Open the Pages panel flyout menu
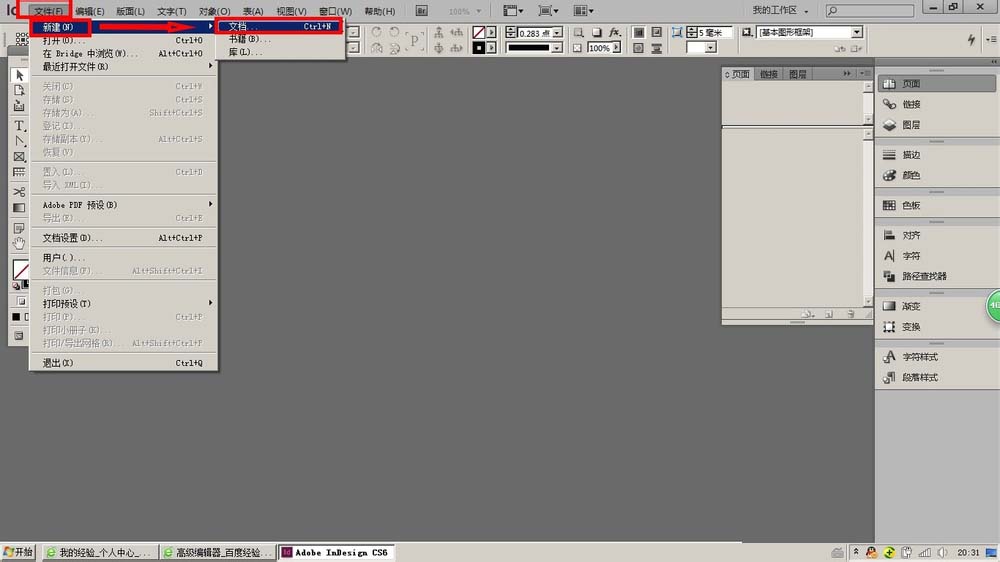1000x562 pixels. click(865, 74)
